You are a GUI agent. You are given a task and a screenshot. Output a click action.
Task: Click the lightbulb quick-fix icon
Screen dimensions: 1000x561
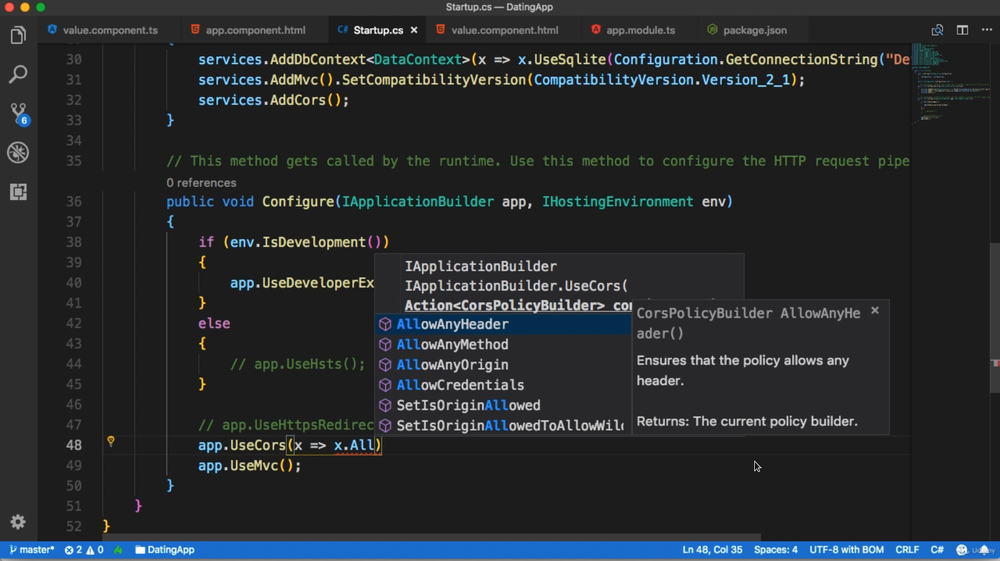(111, 441)
